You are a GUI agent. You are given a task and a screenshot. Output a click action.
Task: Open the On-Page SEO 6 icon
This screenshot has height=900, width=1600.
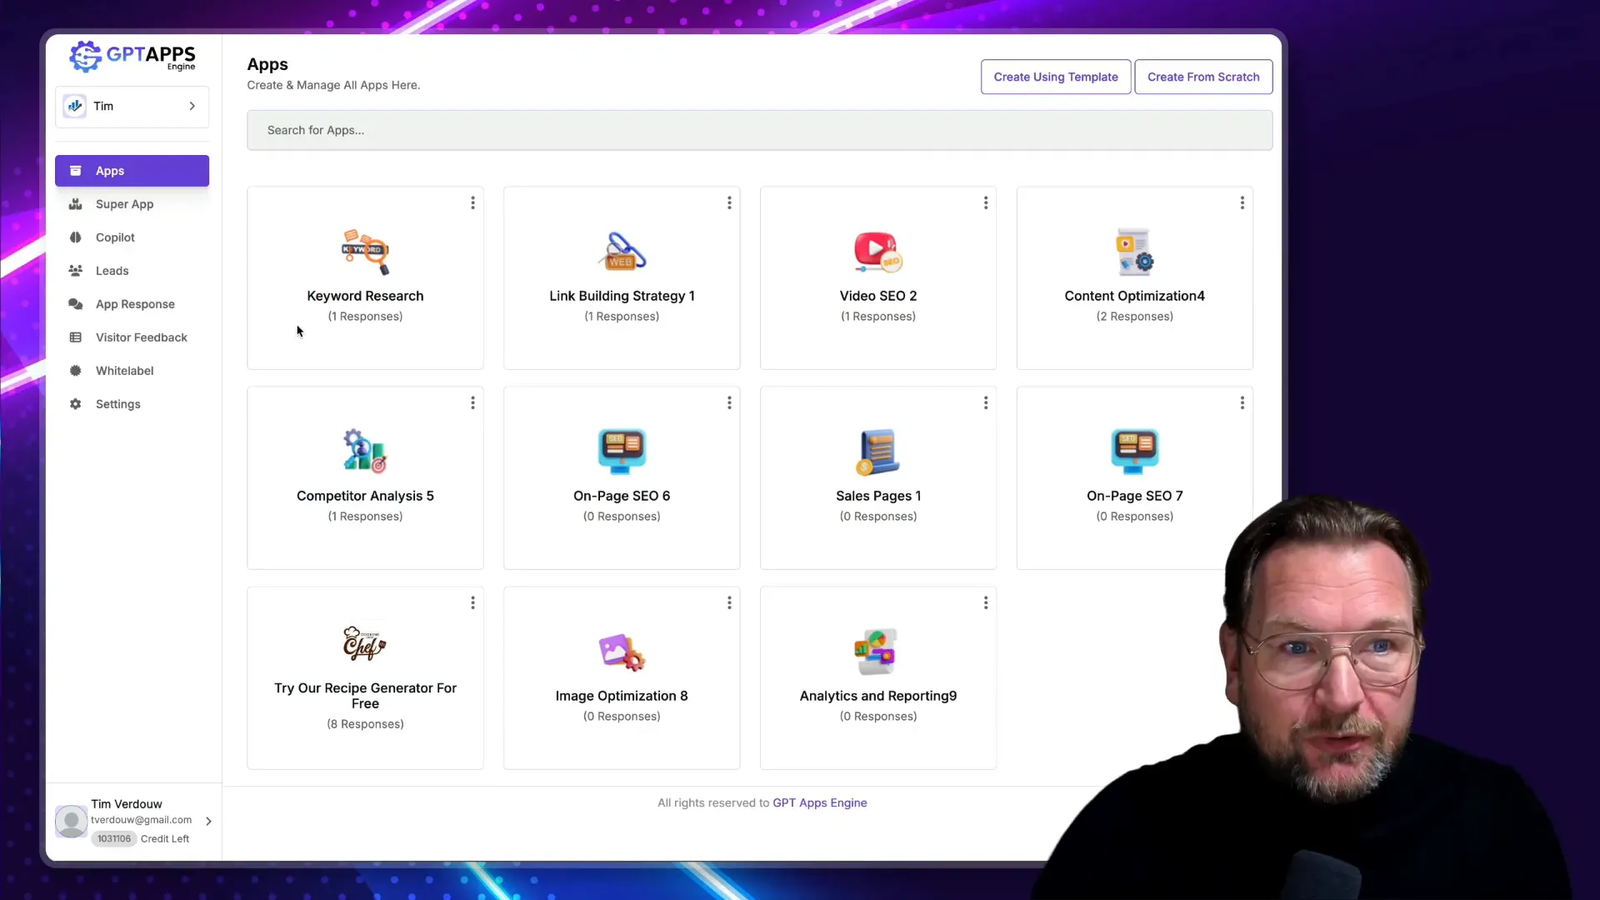coord(622,452)
